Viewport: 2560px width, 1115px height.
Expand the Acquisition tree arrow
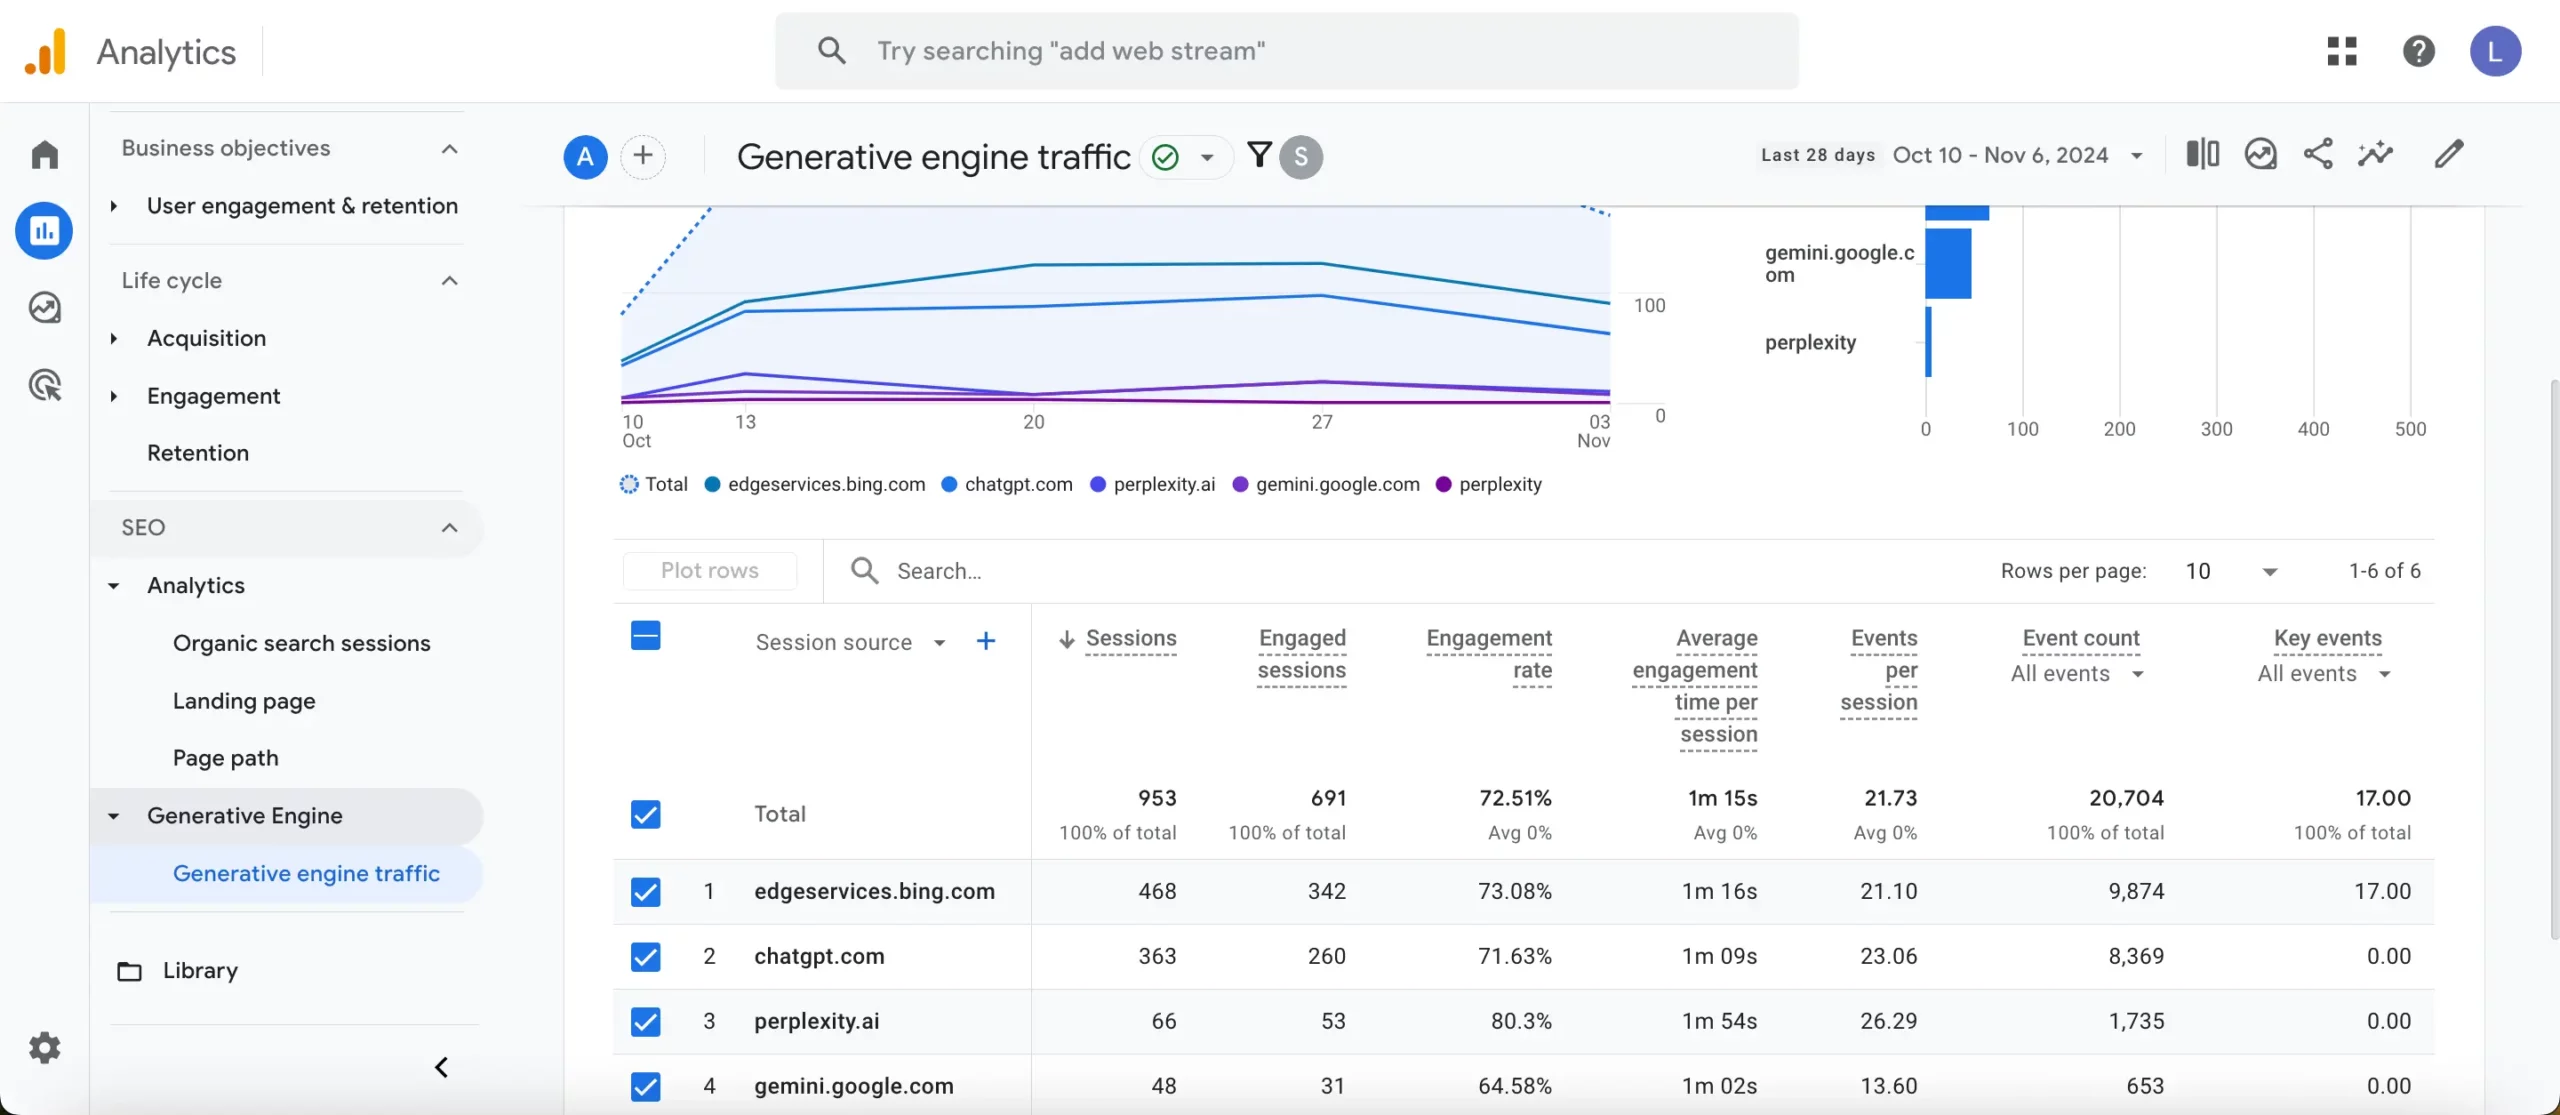click(x=114, y=339)
